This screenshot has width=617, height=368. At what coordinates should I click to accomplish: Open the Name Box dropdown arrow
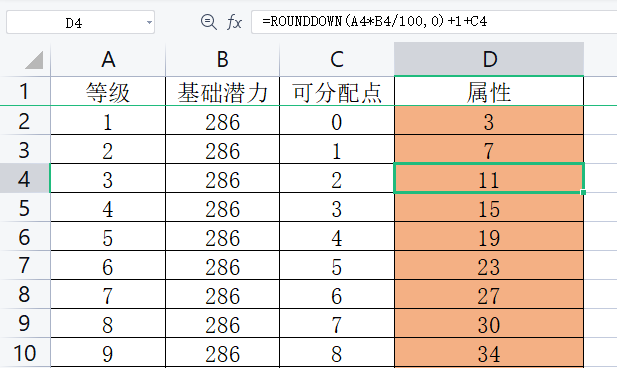click(x=149, y=22)
